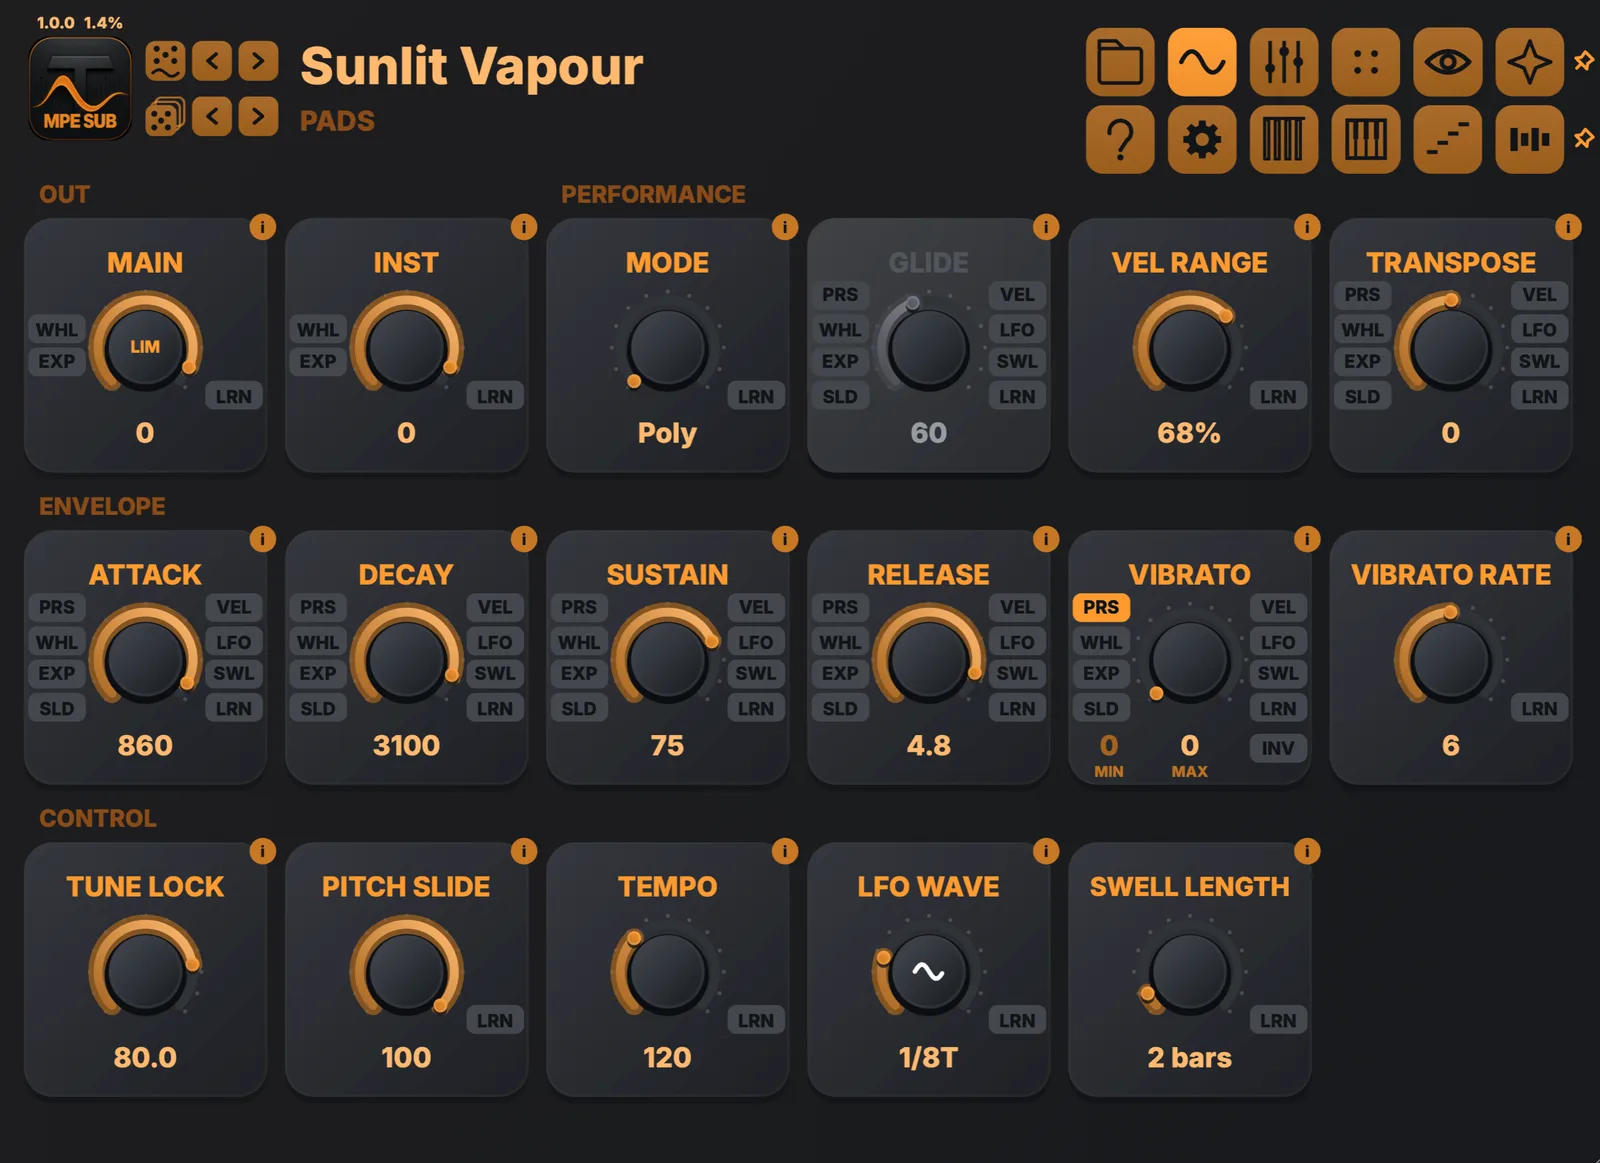1600x1163 pixels.
Task: Enable WHL modulation on MAIN
Action: (x=57, y=330)
